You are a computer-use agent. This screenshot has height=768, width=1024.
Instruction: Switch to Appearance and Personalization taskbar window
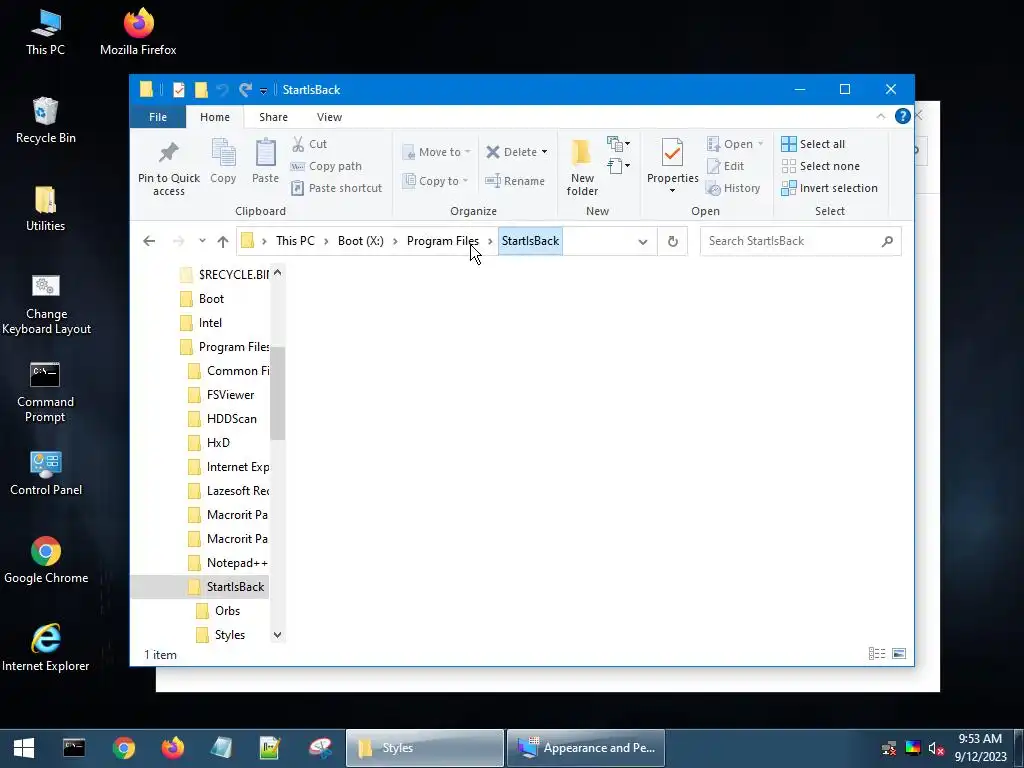point(586,748)
